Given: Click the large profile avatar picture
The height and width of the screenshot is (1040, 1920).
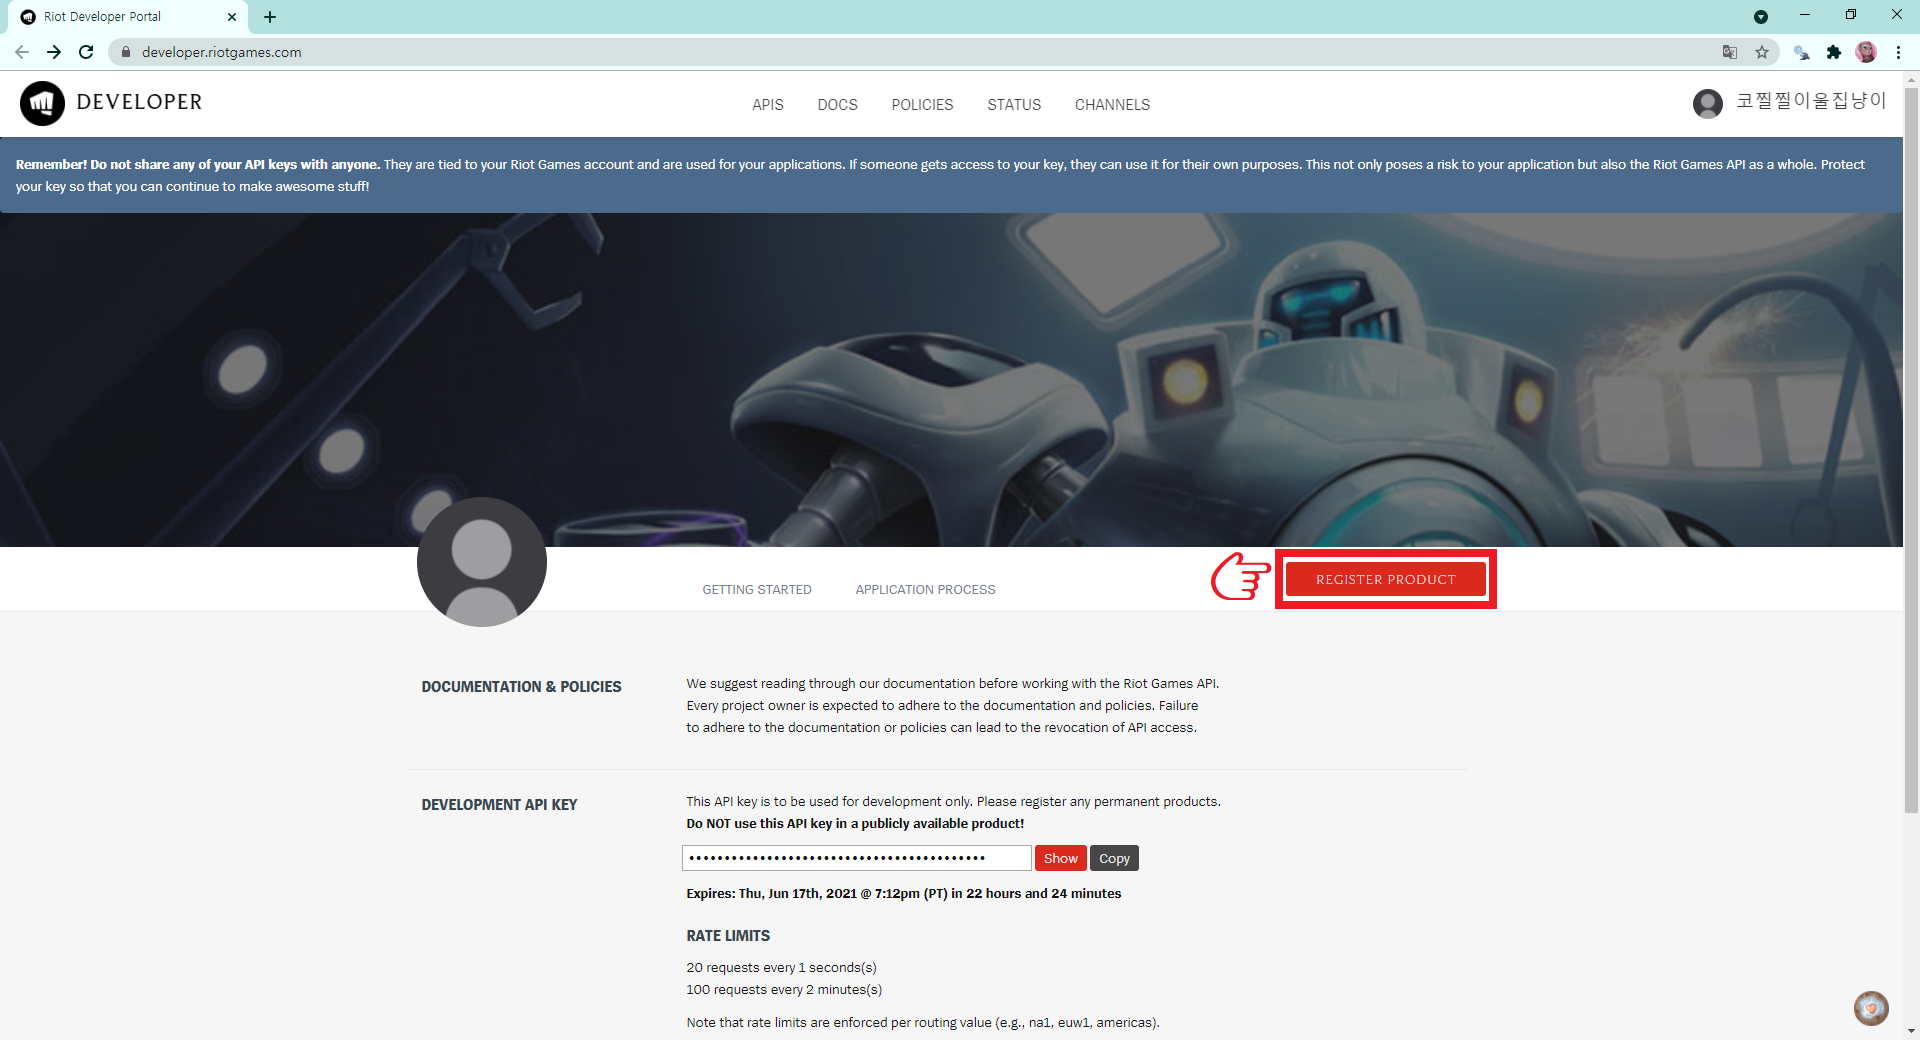Looking at the screenshot, I should (482, 562).
